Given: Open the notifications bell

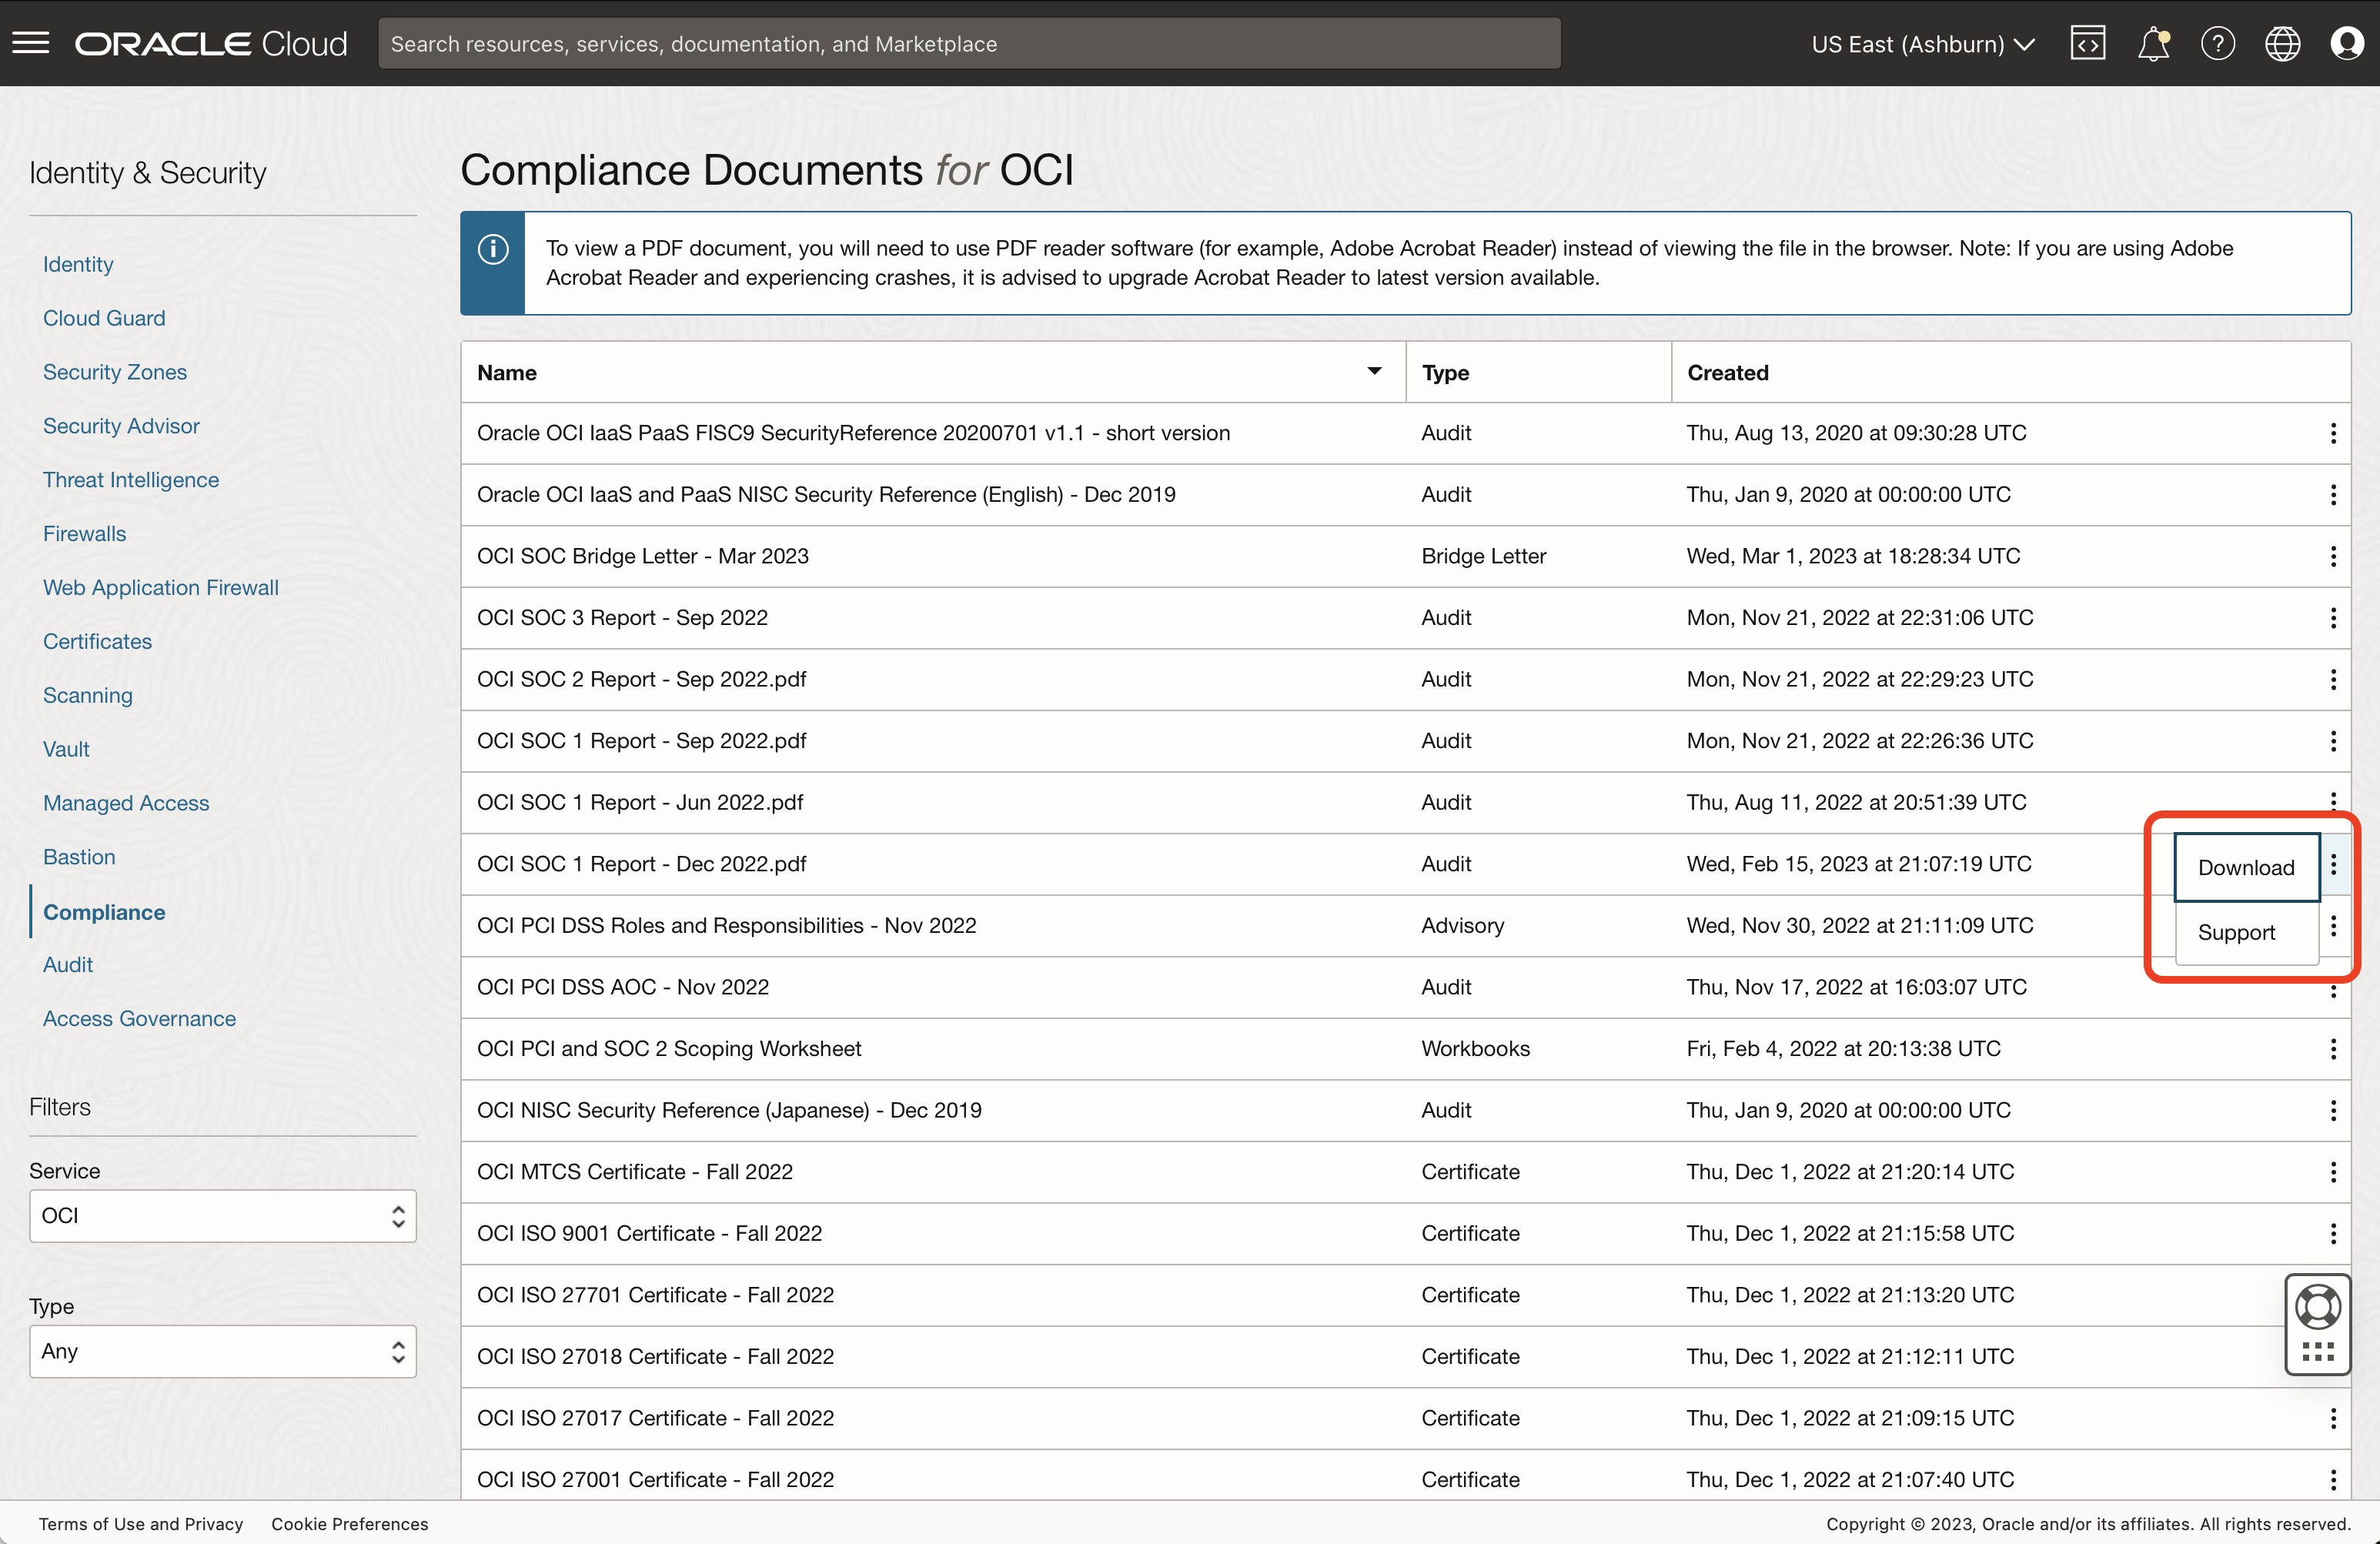Looking at the screenshot, I should [x=2153, y=42].
